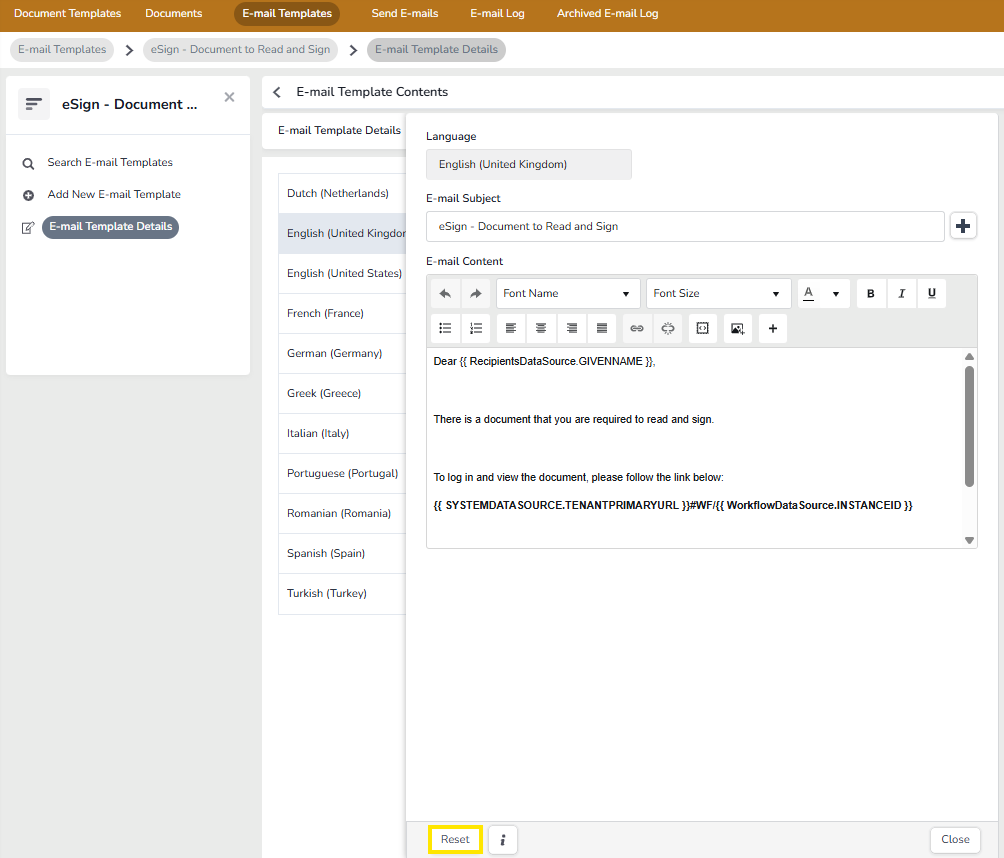
Task: Insert a bulleted list
Action: pos(446,328)
